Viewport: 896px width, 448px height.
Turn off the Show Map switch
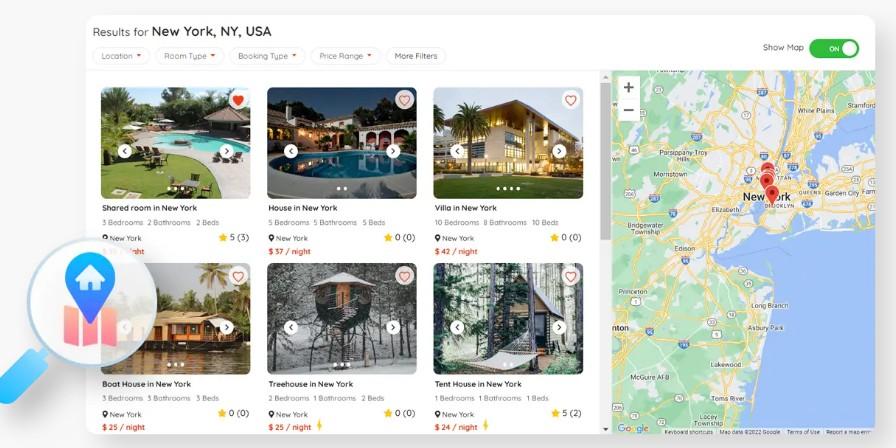834,49
